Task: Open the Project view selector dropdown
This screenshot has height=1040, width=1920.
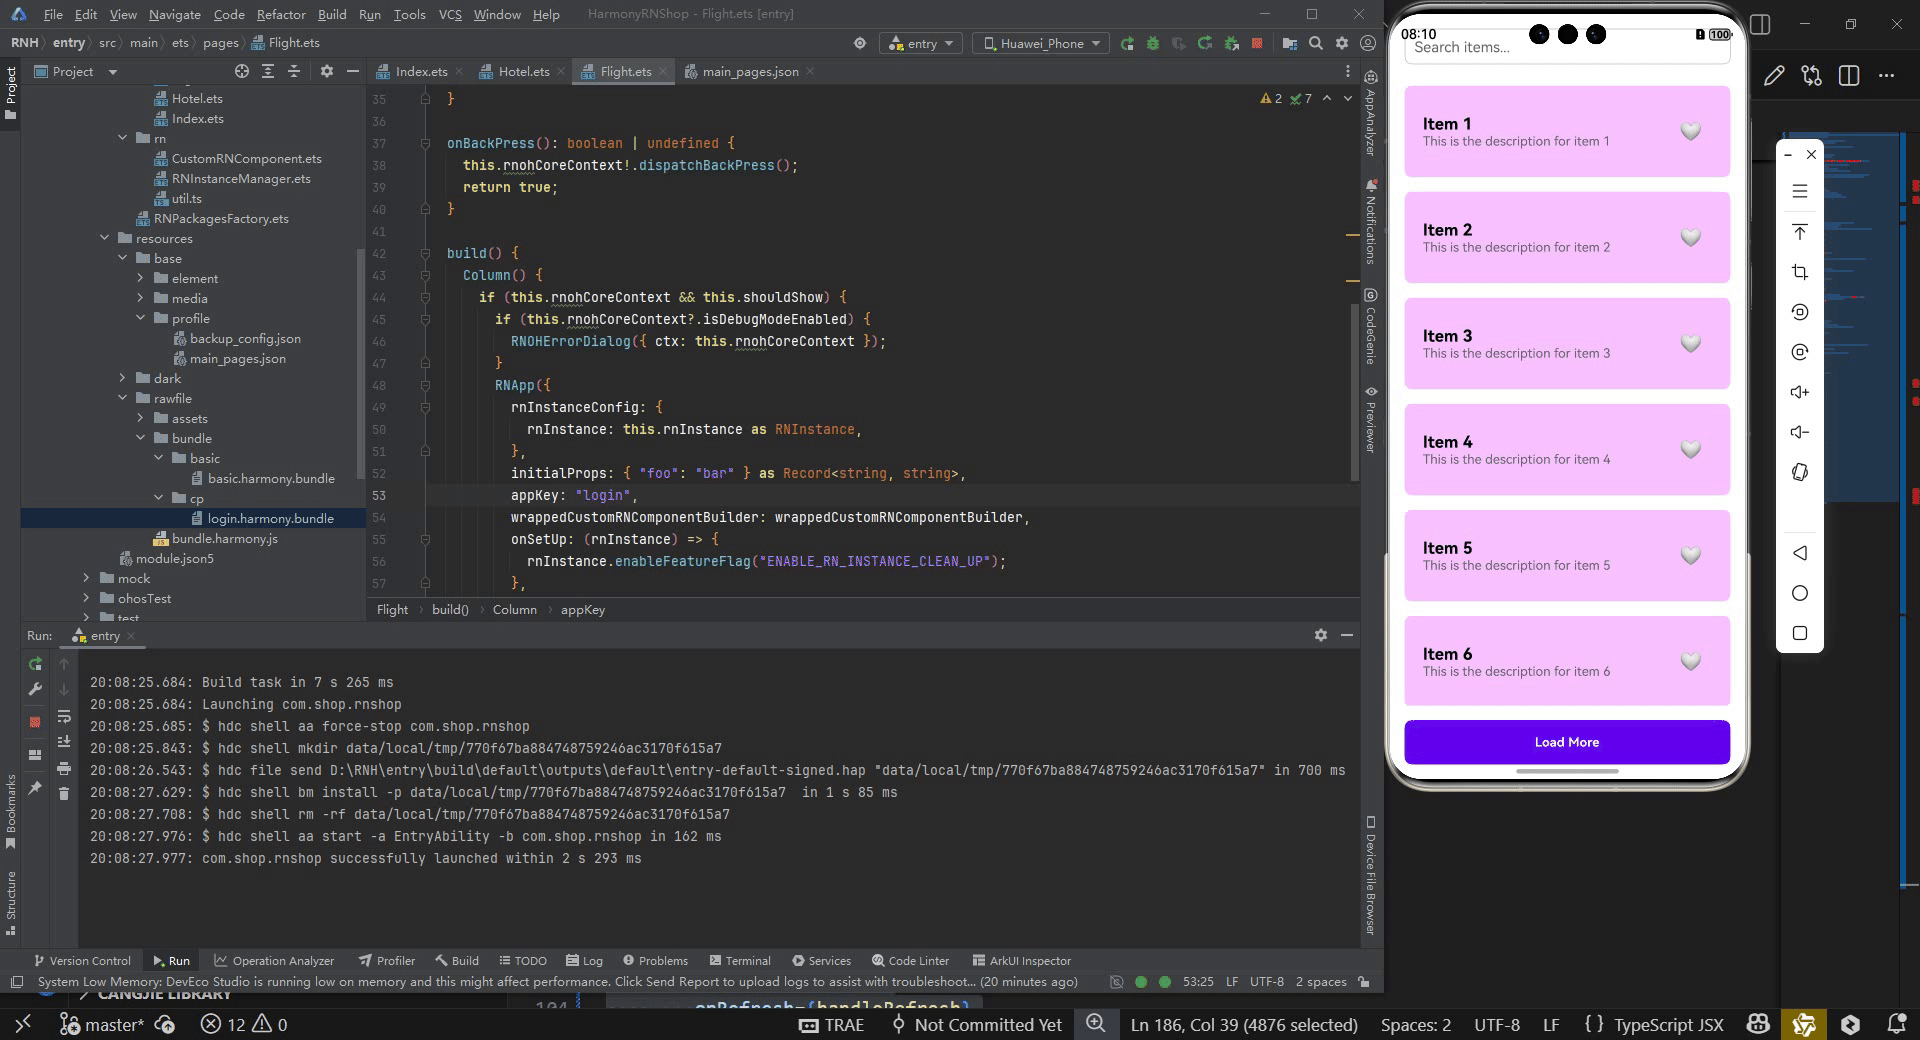Action: point(76,71)
